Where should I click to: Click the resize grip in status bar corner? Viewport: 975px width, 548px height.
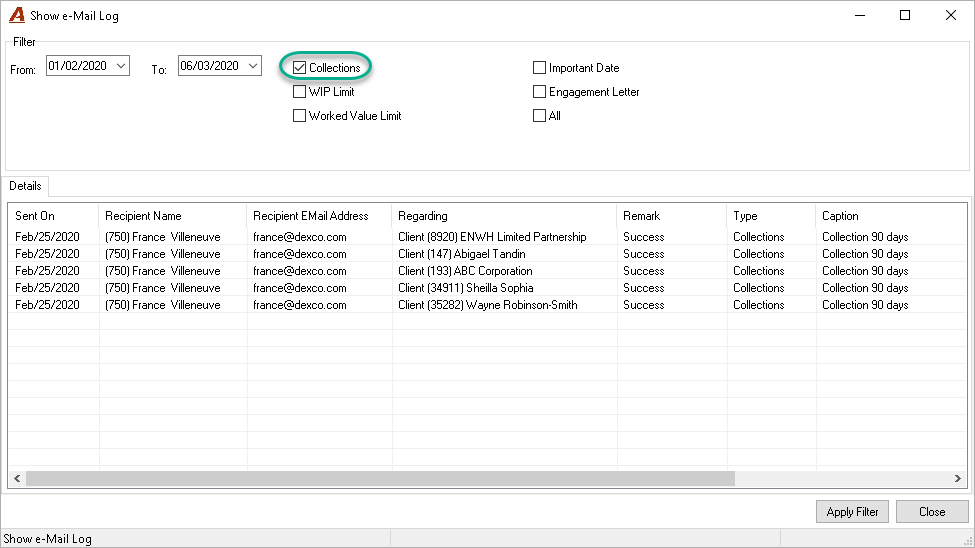(x=968, y=541)
